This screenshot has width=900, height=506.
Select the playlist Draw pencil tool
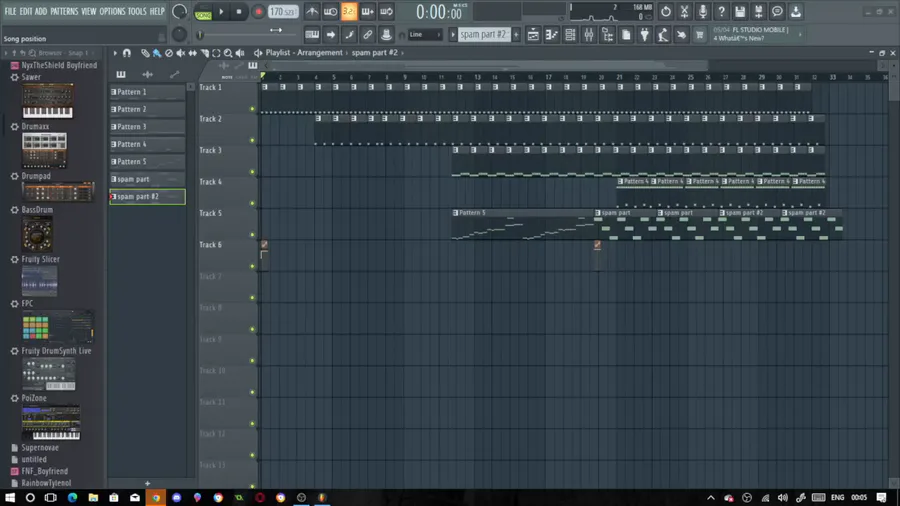point(145,53)
